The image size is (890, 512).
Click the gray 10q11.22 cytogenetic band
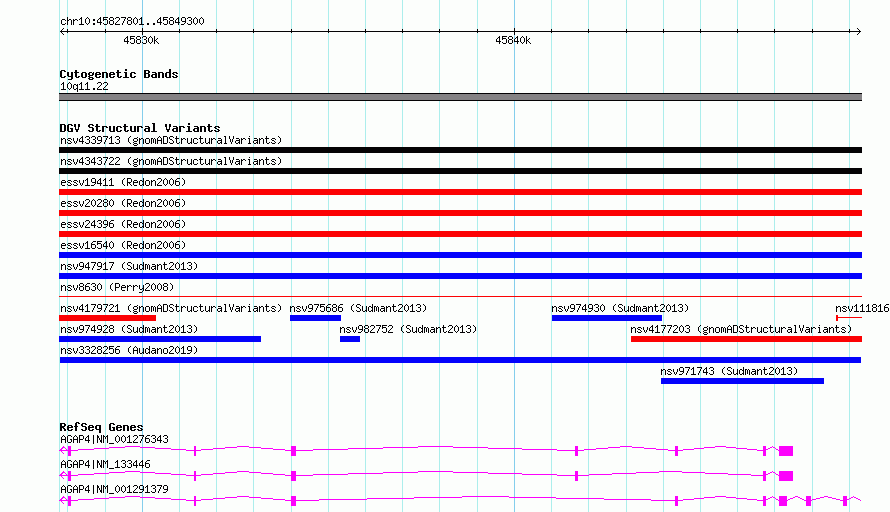pyautogui.click(x=460, y=97)
